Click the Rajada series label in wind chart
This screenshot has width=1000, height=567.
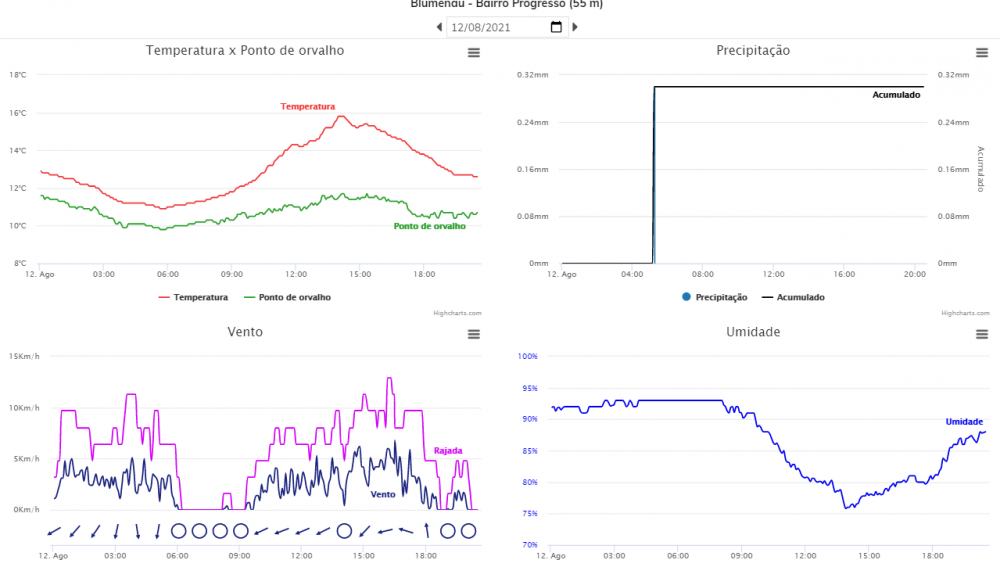pos(448,451)
